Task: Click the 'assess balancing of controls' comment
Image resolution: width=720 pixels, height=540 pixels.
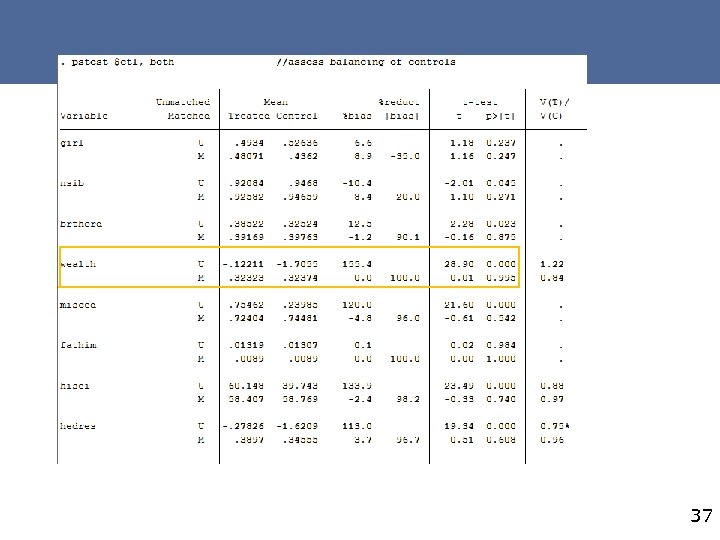Action: click(x=366, y=61)
